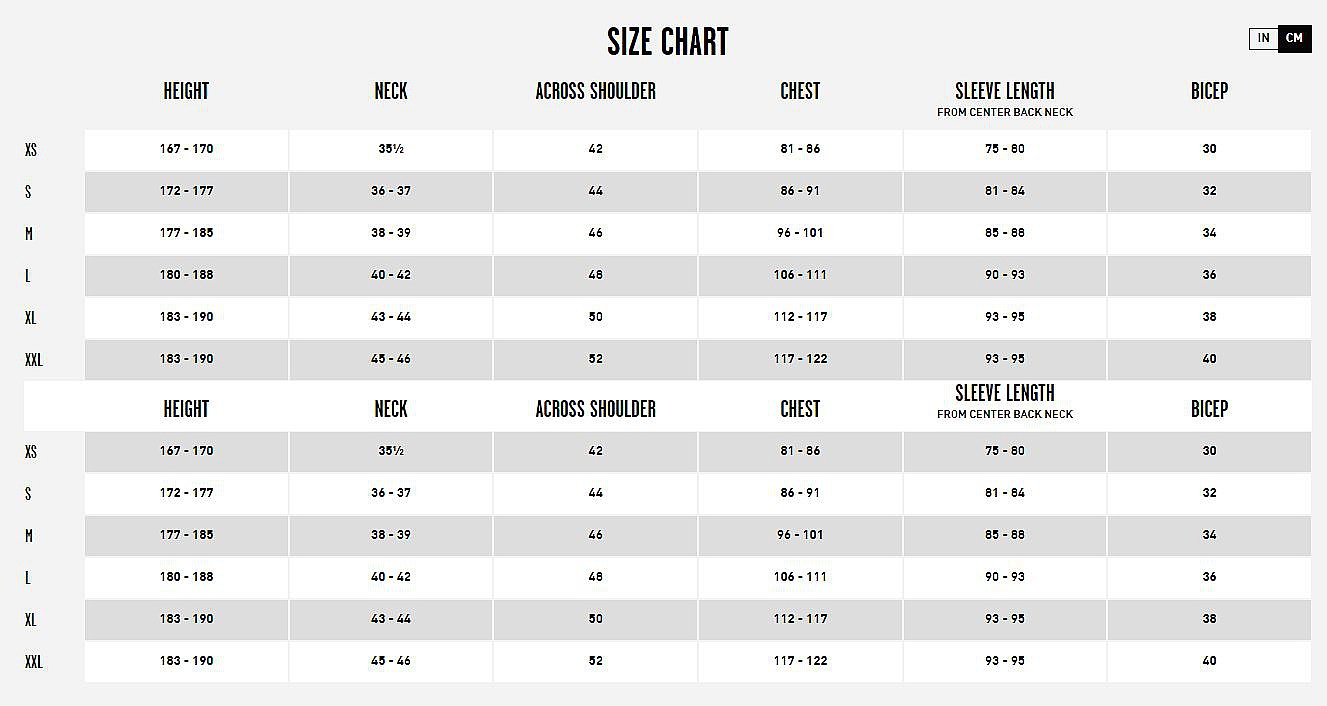Switch units to inches with IN toggle

1264,38
